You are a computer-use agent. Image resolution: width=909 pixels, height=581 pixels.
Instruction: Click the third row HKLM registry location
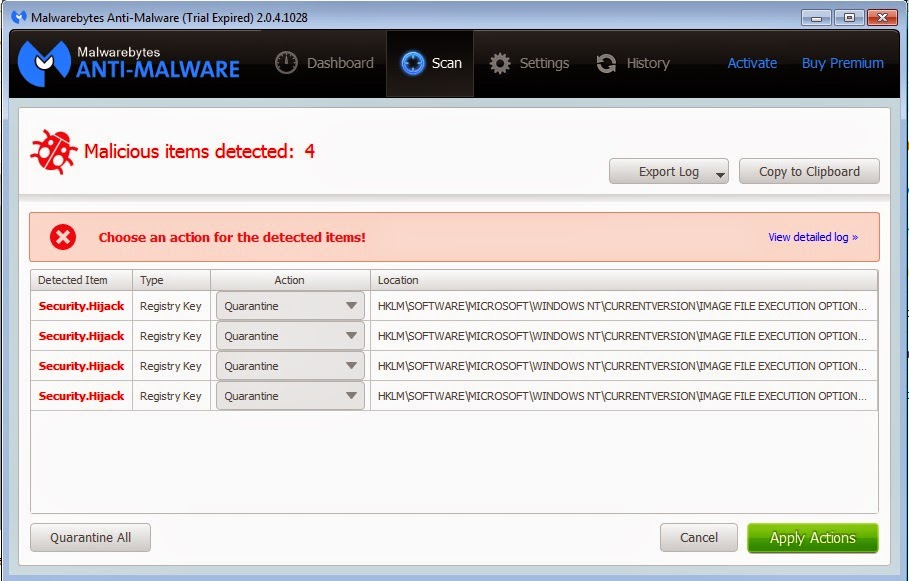(622, 366)
